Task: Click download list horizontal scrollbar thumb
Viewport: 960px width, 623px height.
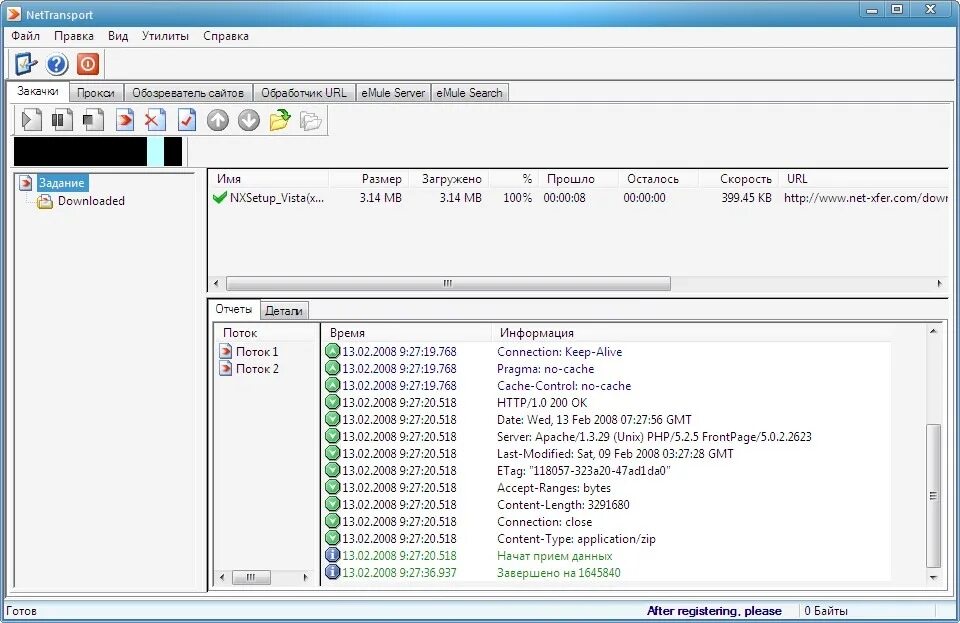Action: tap(448, 283)
